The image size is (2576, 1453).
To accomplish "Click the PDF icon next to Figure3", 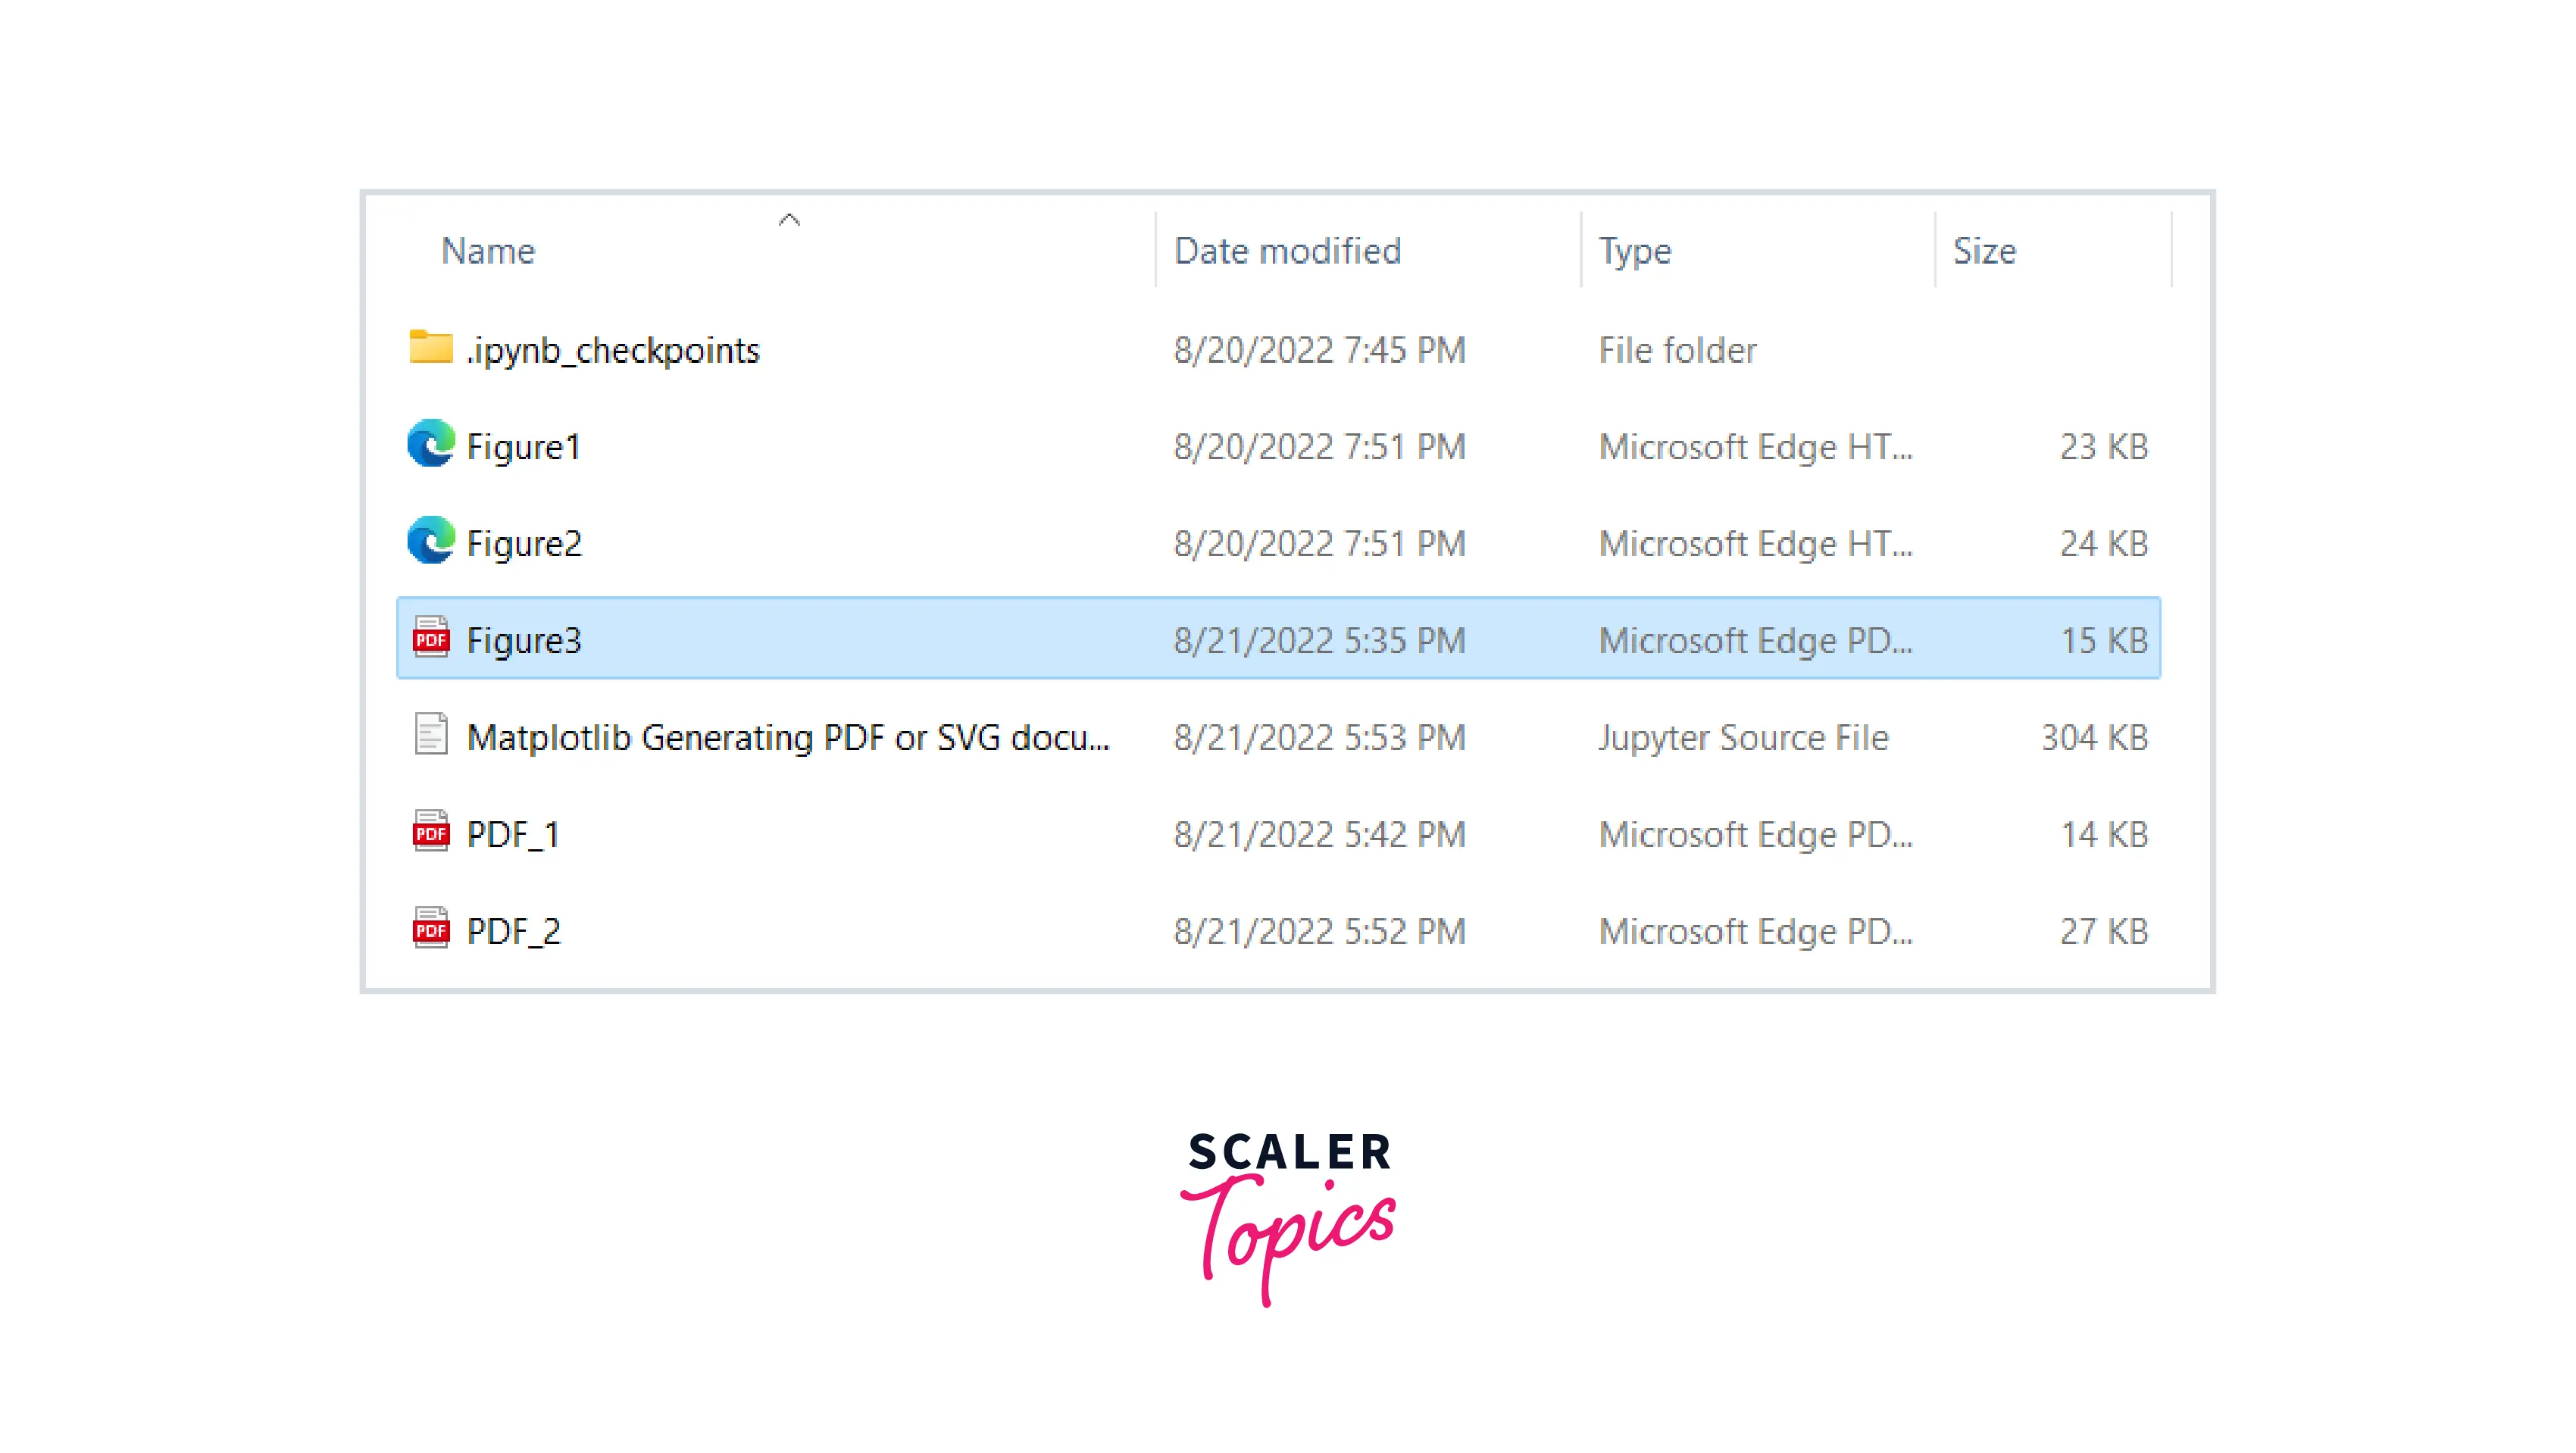I will point(431,638).
